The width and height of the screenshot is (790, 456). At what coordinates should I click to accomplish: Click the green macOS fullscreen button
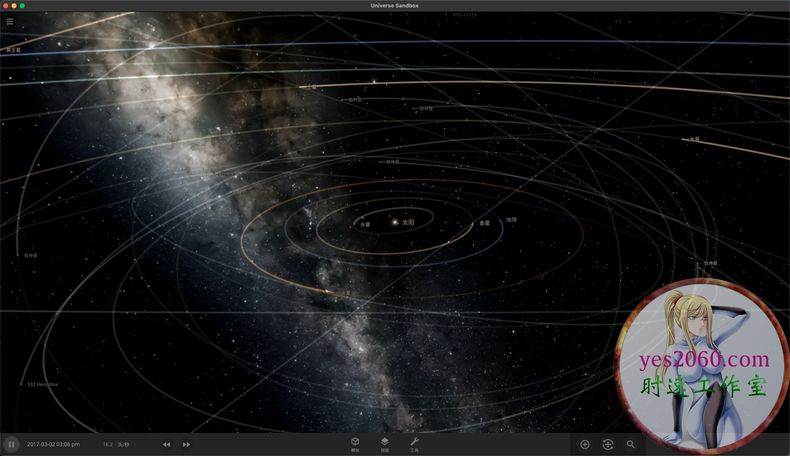(22, 5)
